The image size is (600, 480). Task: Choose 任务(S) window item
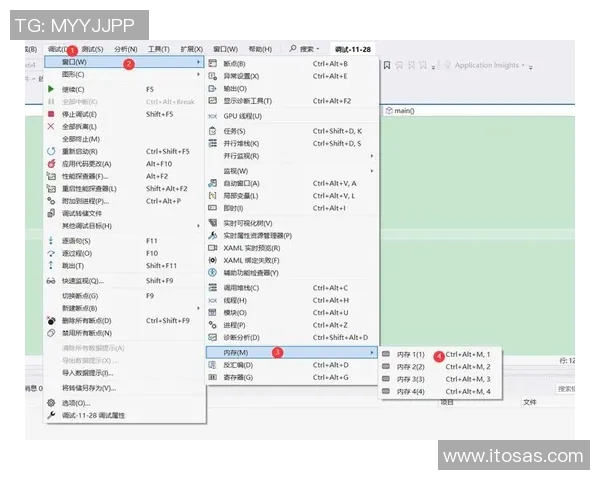292,131
